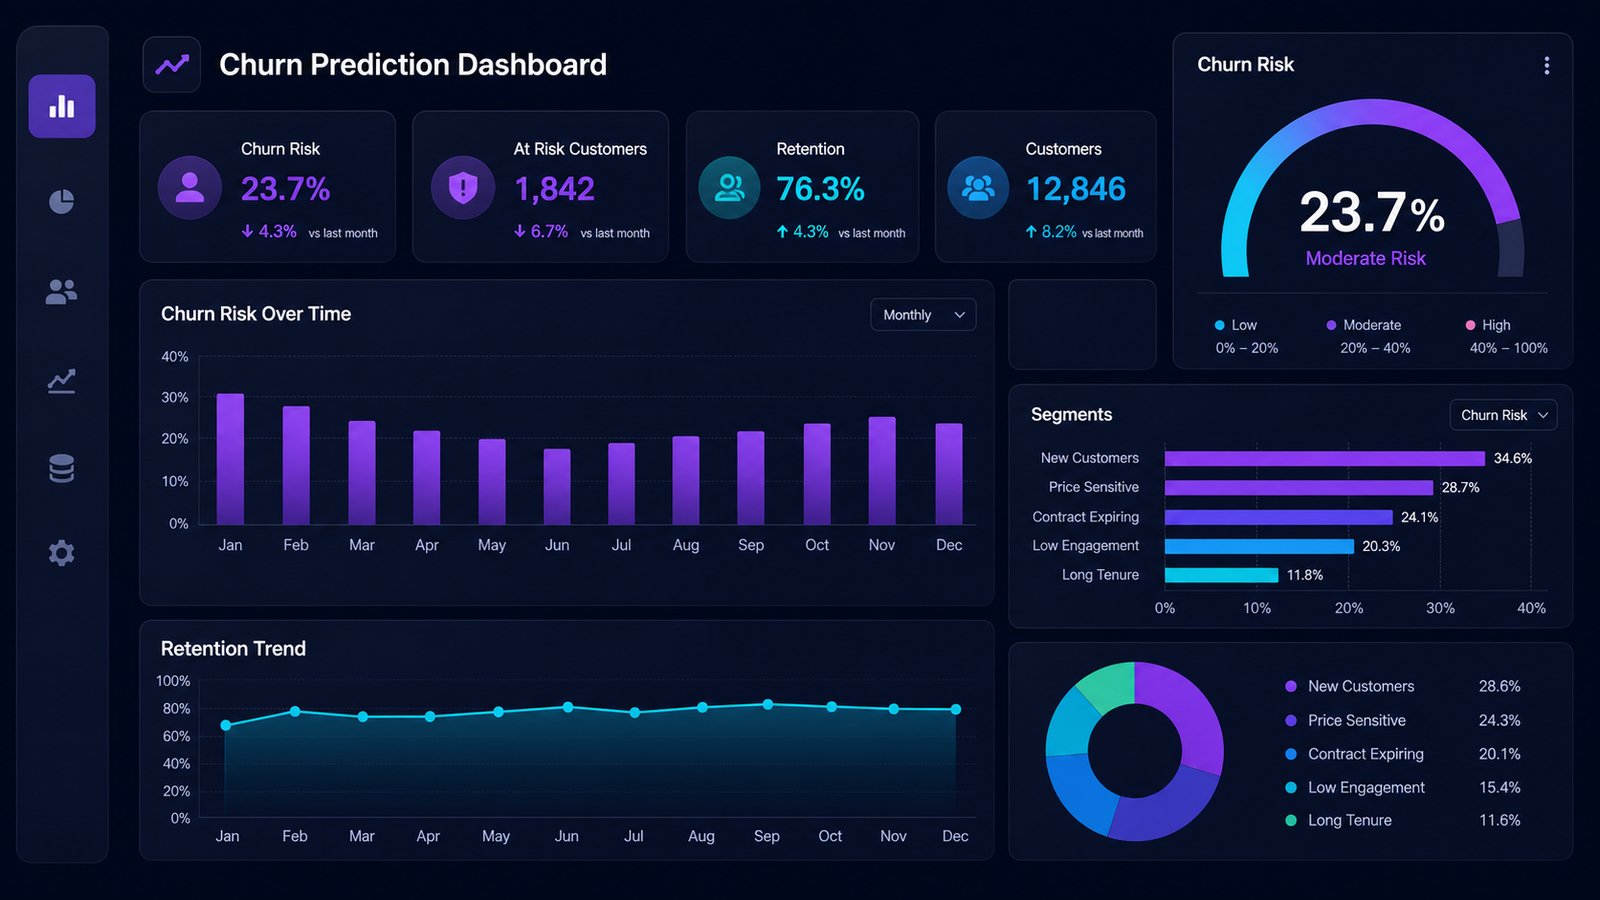Viewport: 1600px width, 900px height.
Task: Open the bar chart dashboard sidebar icon
Action: 62,106
